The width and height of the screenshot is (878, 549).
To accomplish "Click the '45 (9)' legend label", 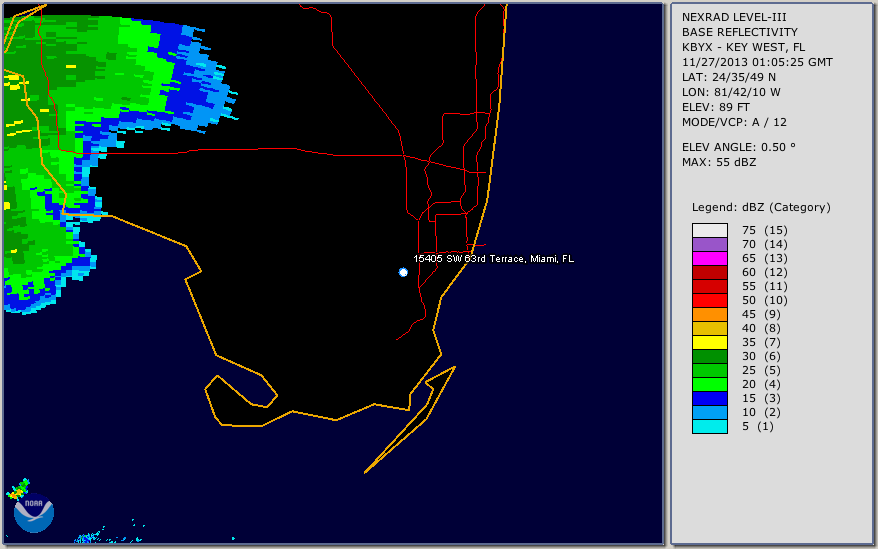I will 762,314.
